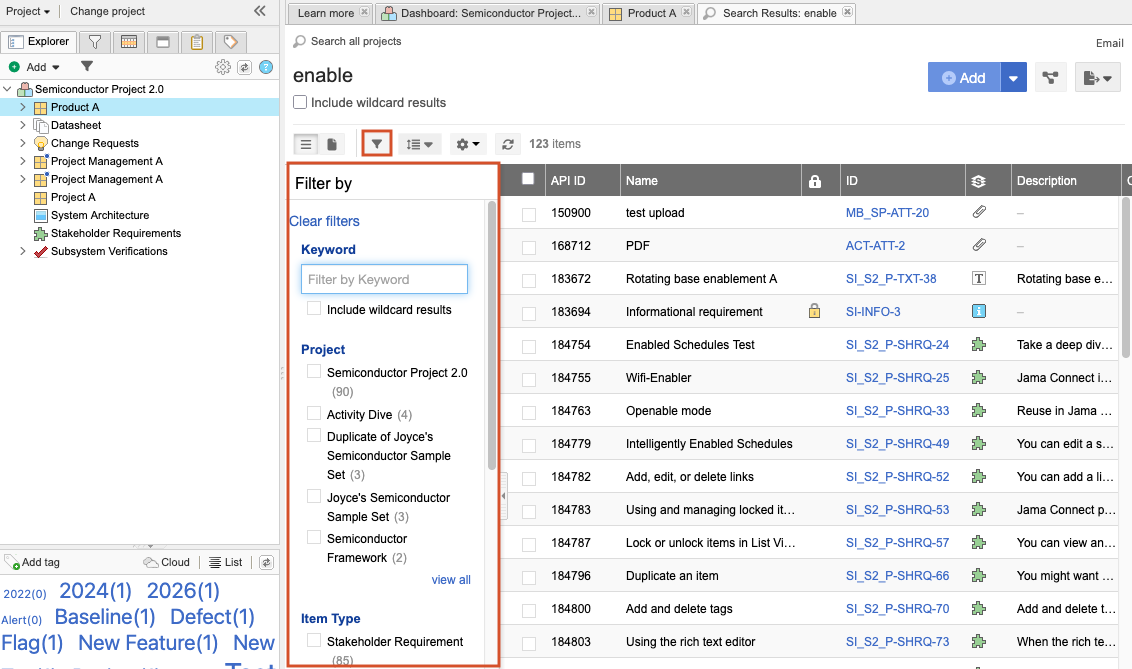Click attachment icon for PDF row
Image resolution: width=1132 pixels, height=669 pixels.
[x=979, y=245]
